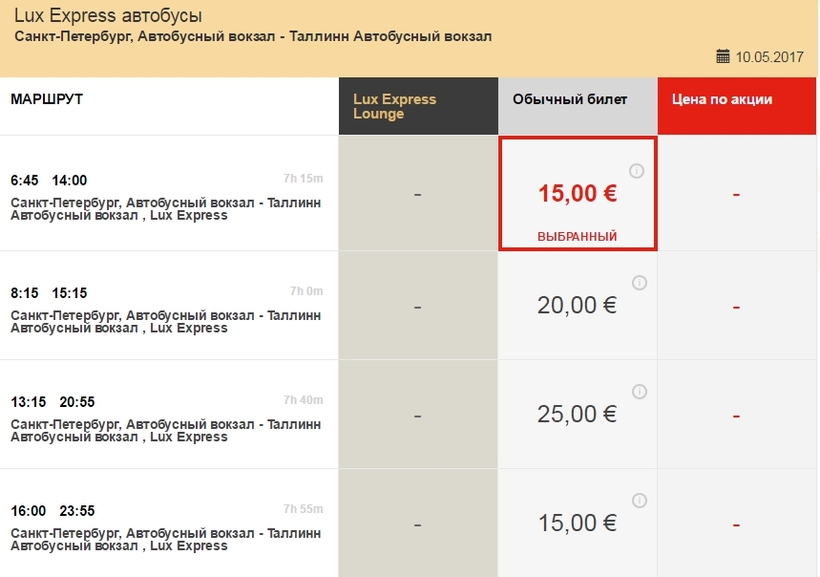Screen dimensions: 820x577
Task: Click the 8:15 15:15 departure times
Action: point(49,293)
